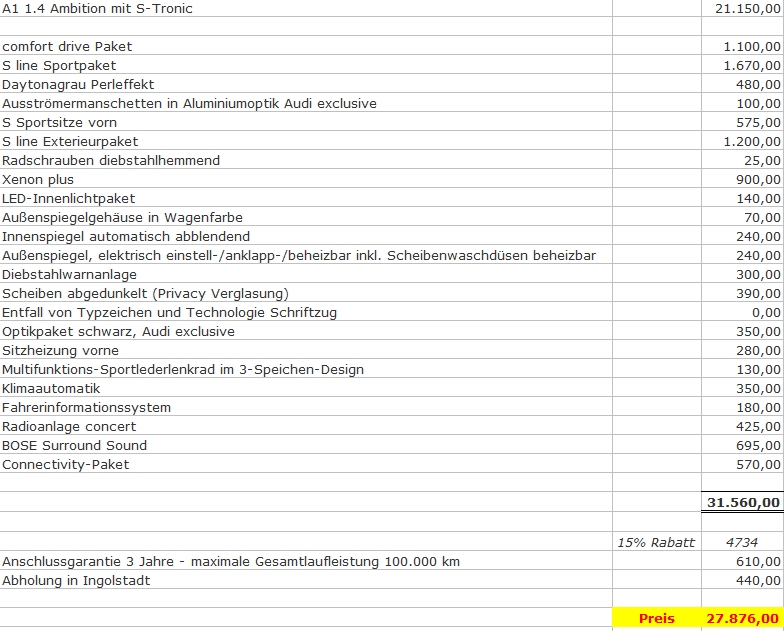Click the final price 27.876,00
This screenshot has width=784, height=631.
click(742, 618)
